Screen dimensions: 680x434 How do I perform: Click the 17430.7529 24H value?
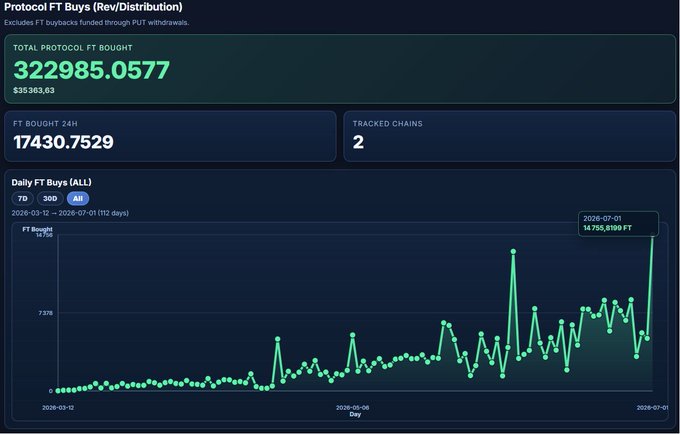pos(63,142)
